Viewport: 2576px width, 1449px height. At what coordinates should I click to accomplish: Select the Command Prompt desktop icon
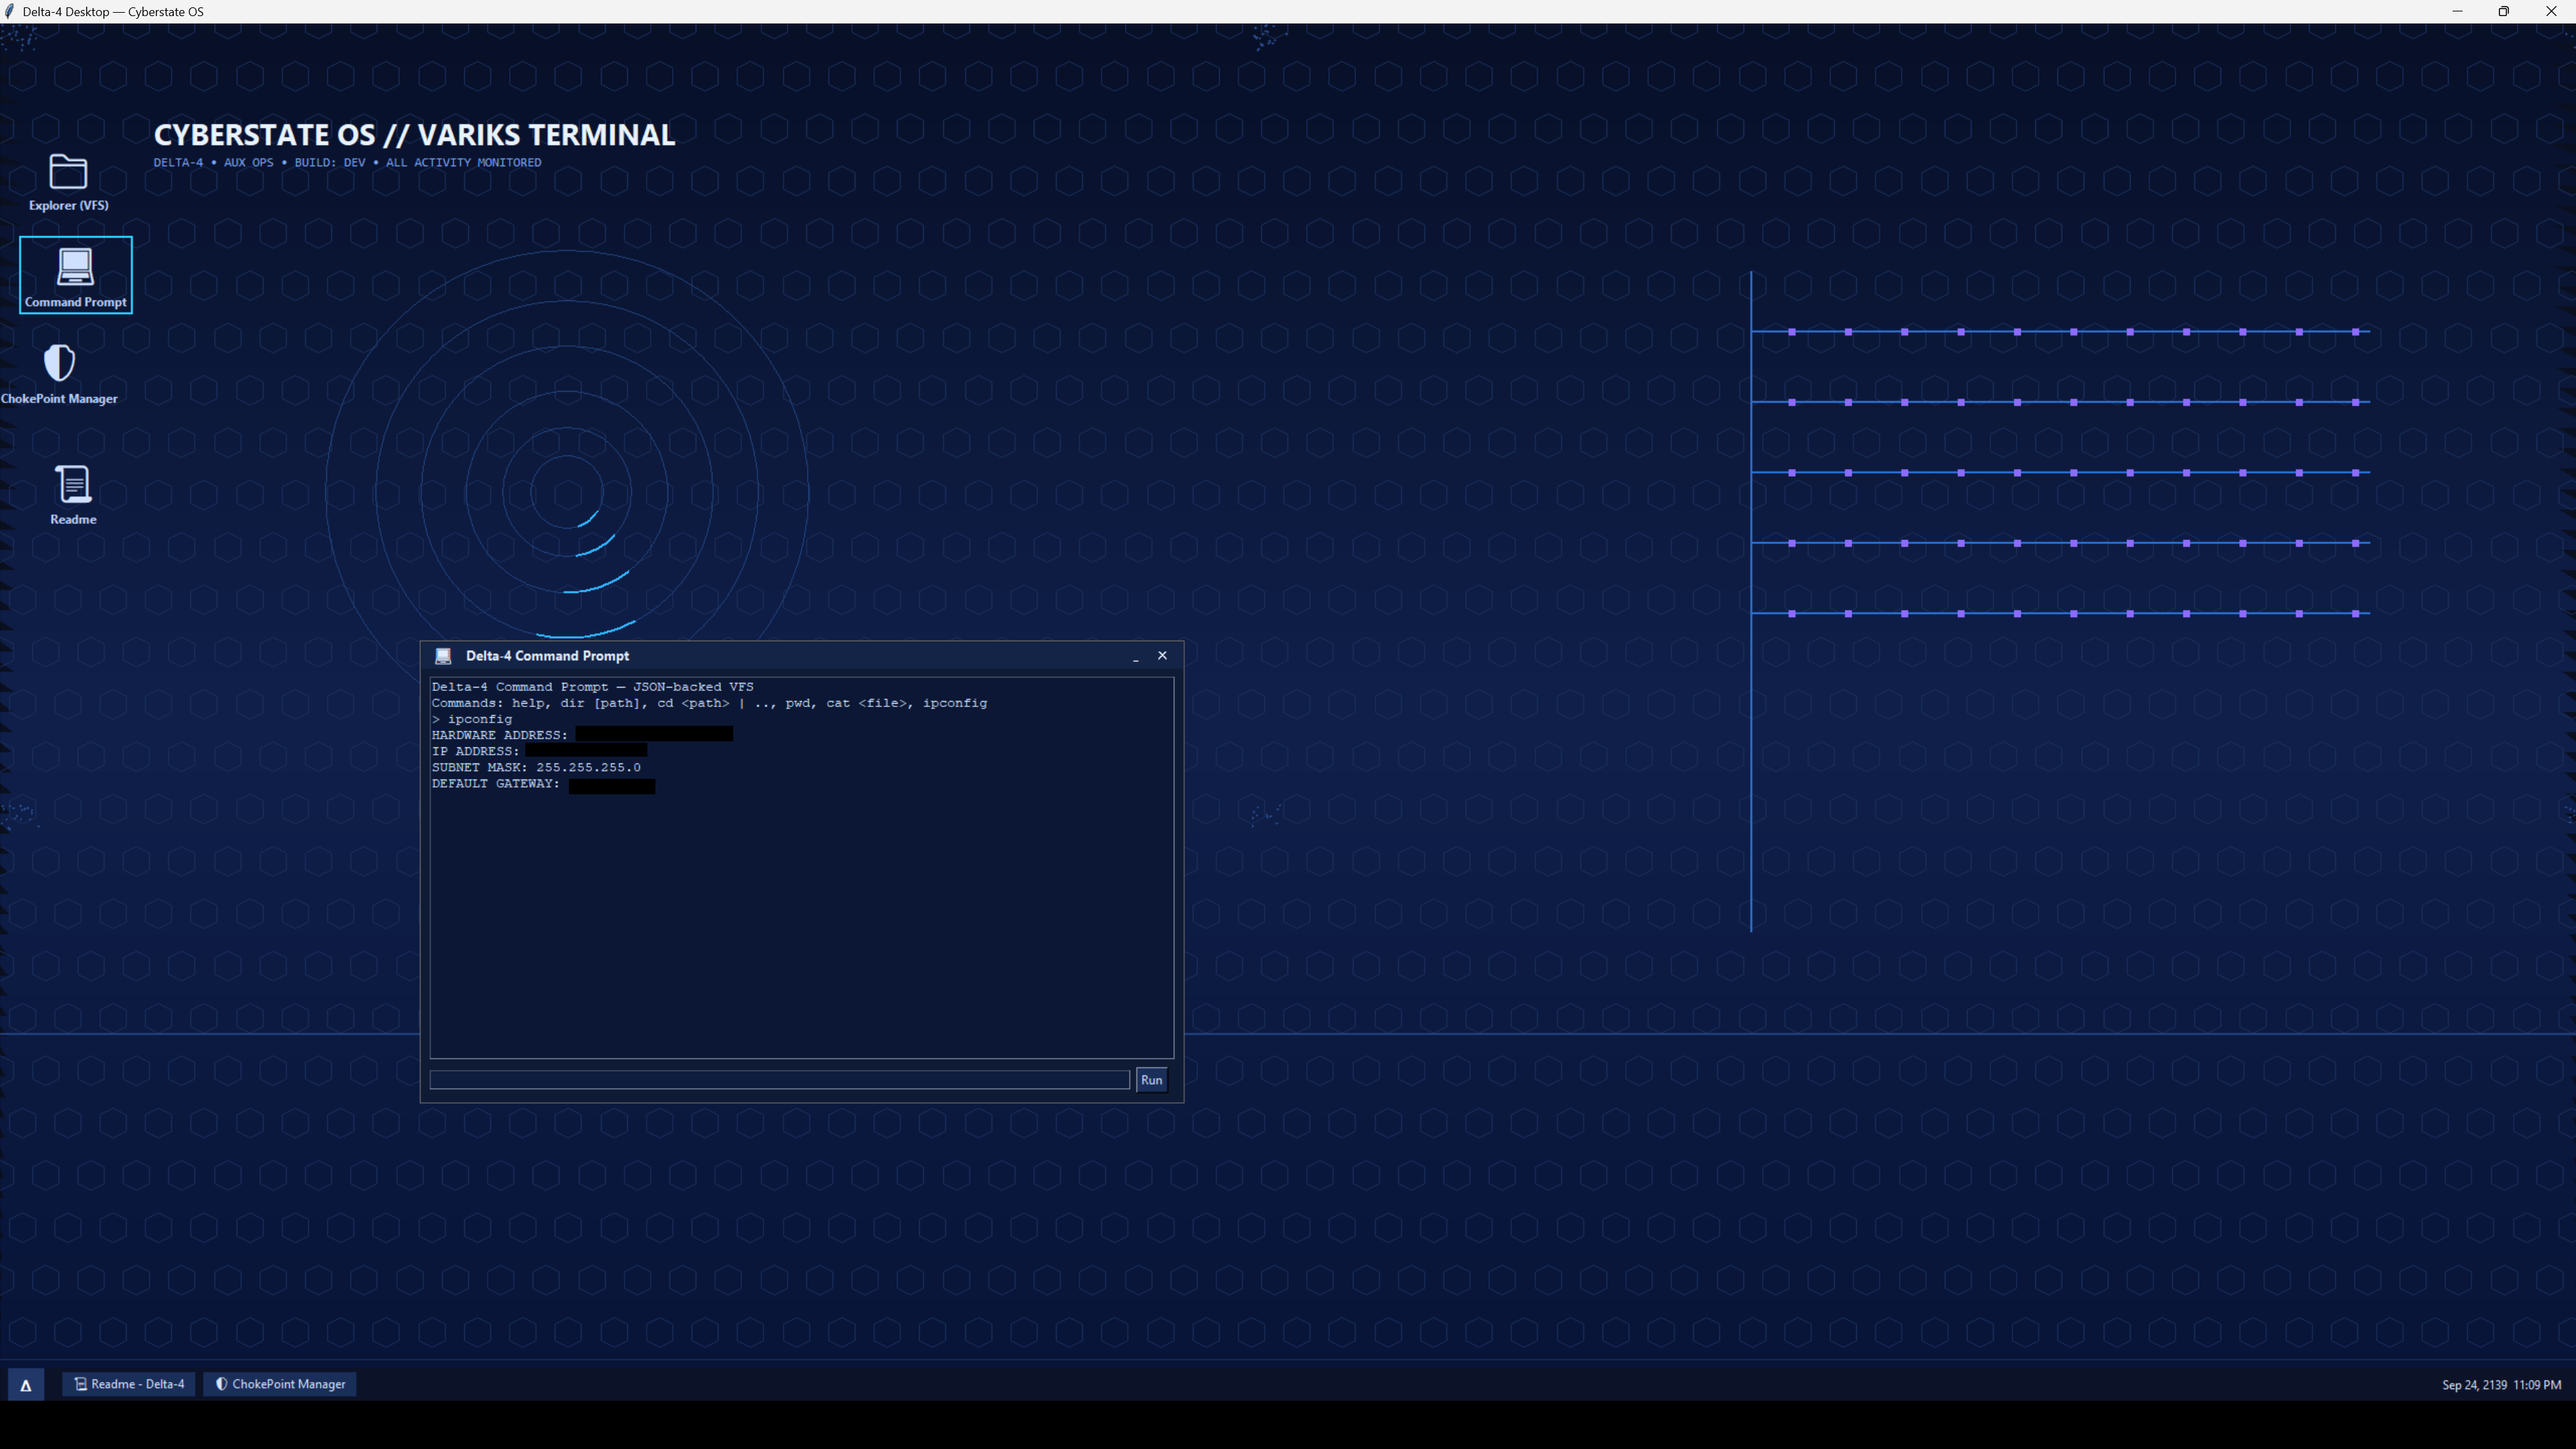(x=76, y=275)
